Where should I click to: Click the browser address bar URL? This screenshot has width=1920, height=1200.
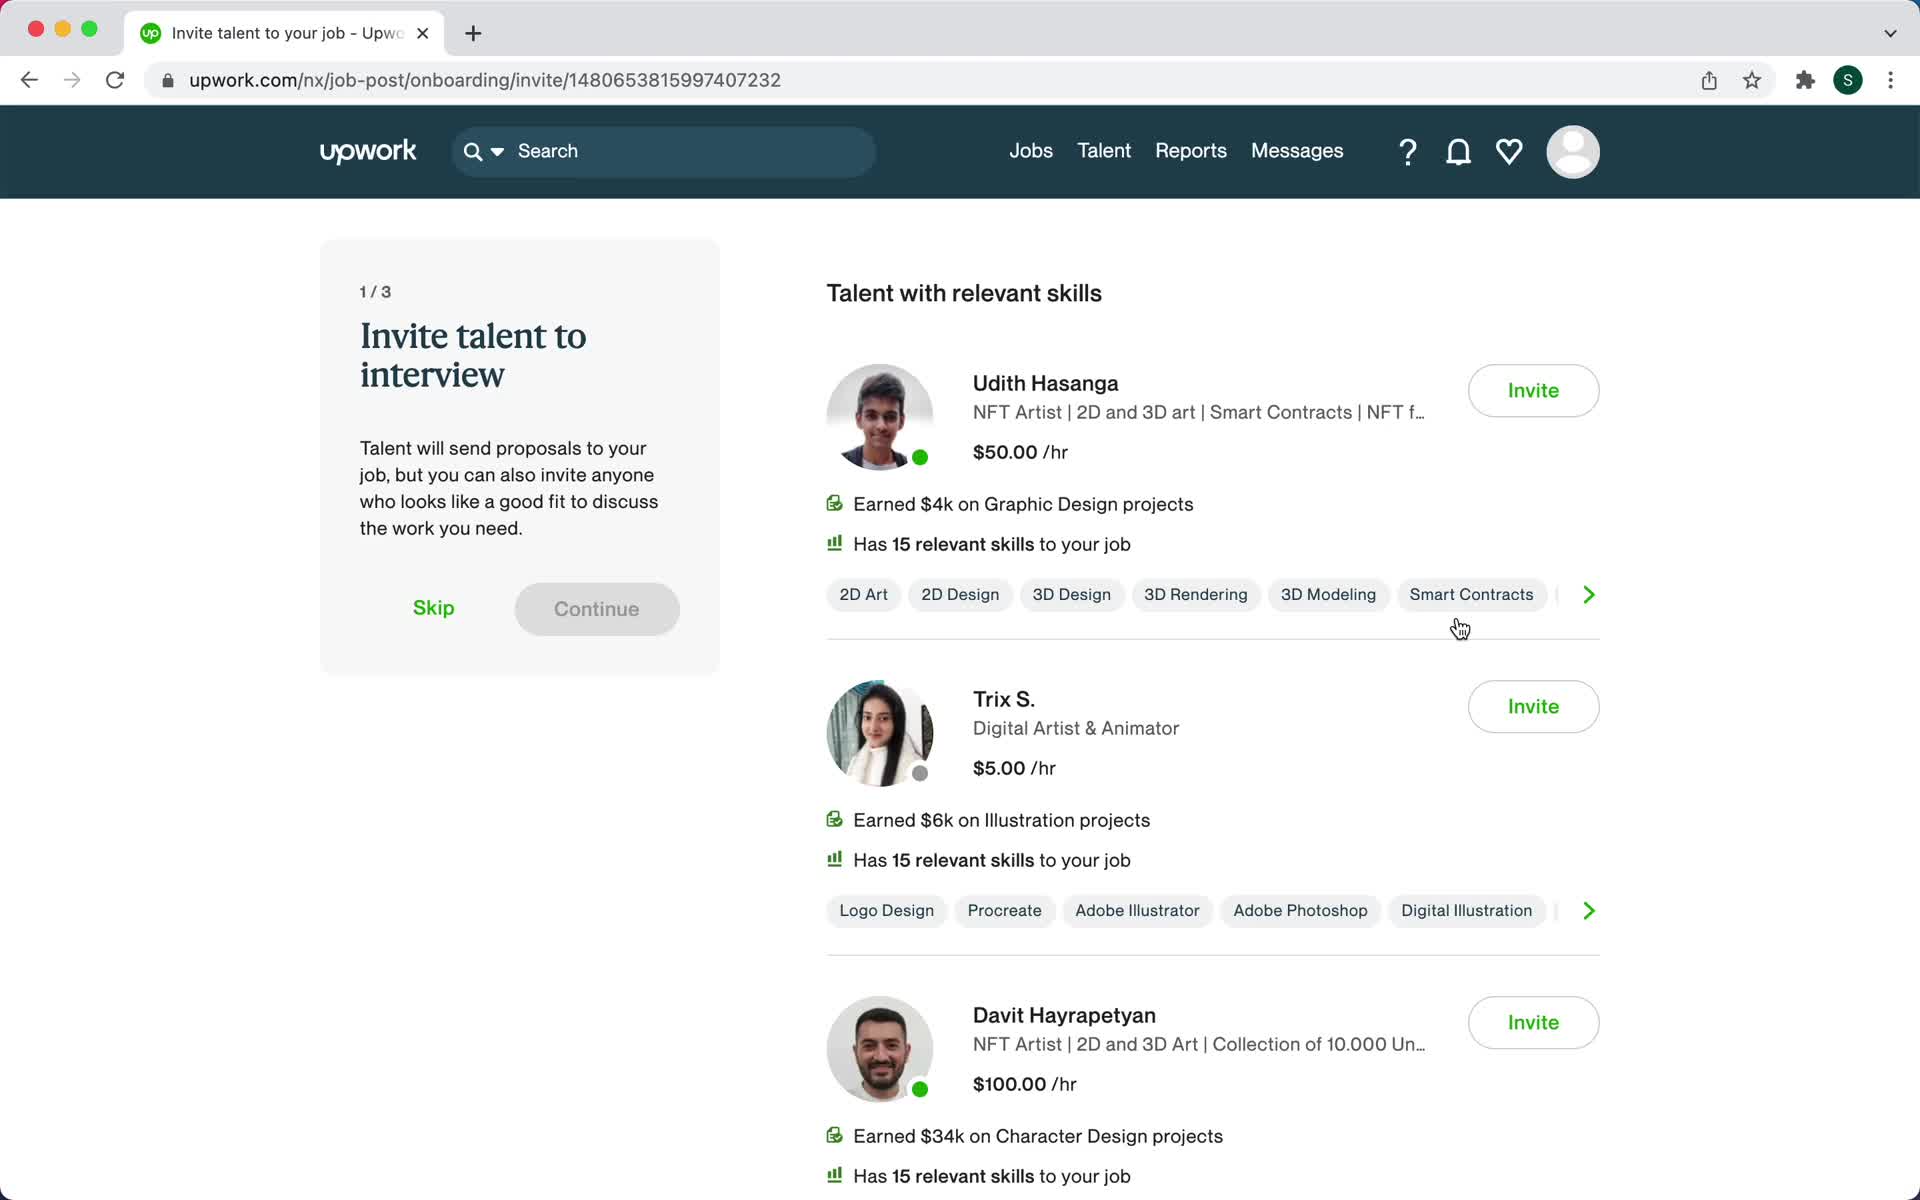coord(484,79)
